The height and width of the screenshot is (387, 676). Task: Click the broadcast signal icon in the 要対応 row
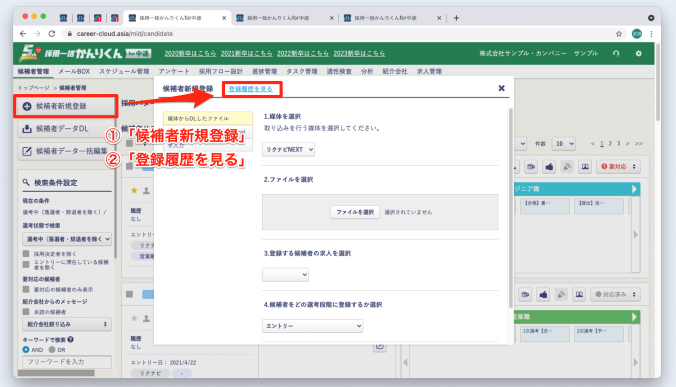[567, 166]
